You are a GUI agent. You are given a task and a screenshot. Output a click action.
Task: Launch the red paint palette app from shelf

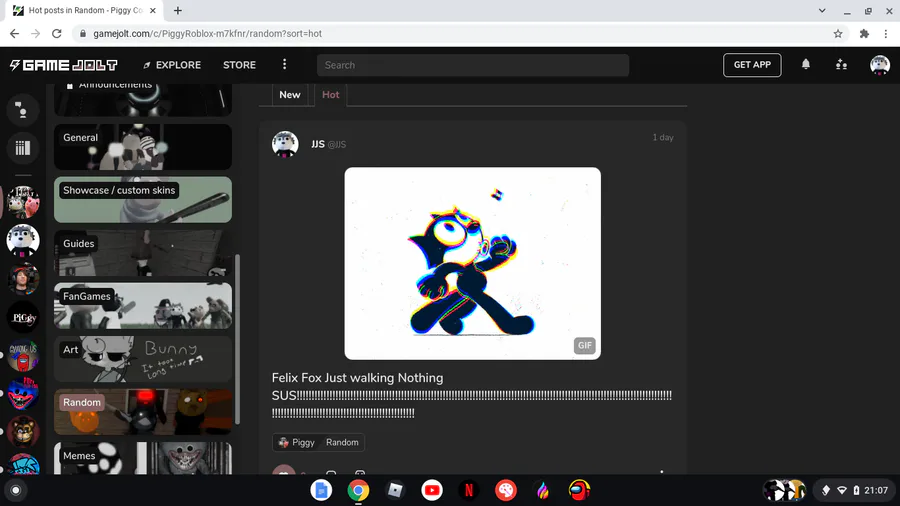(x=506, y=491)
